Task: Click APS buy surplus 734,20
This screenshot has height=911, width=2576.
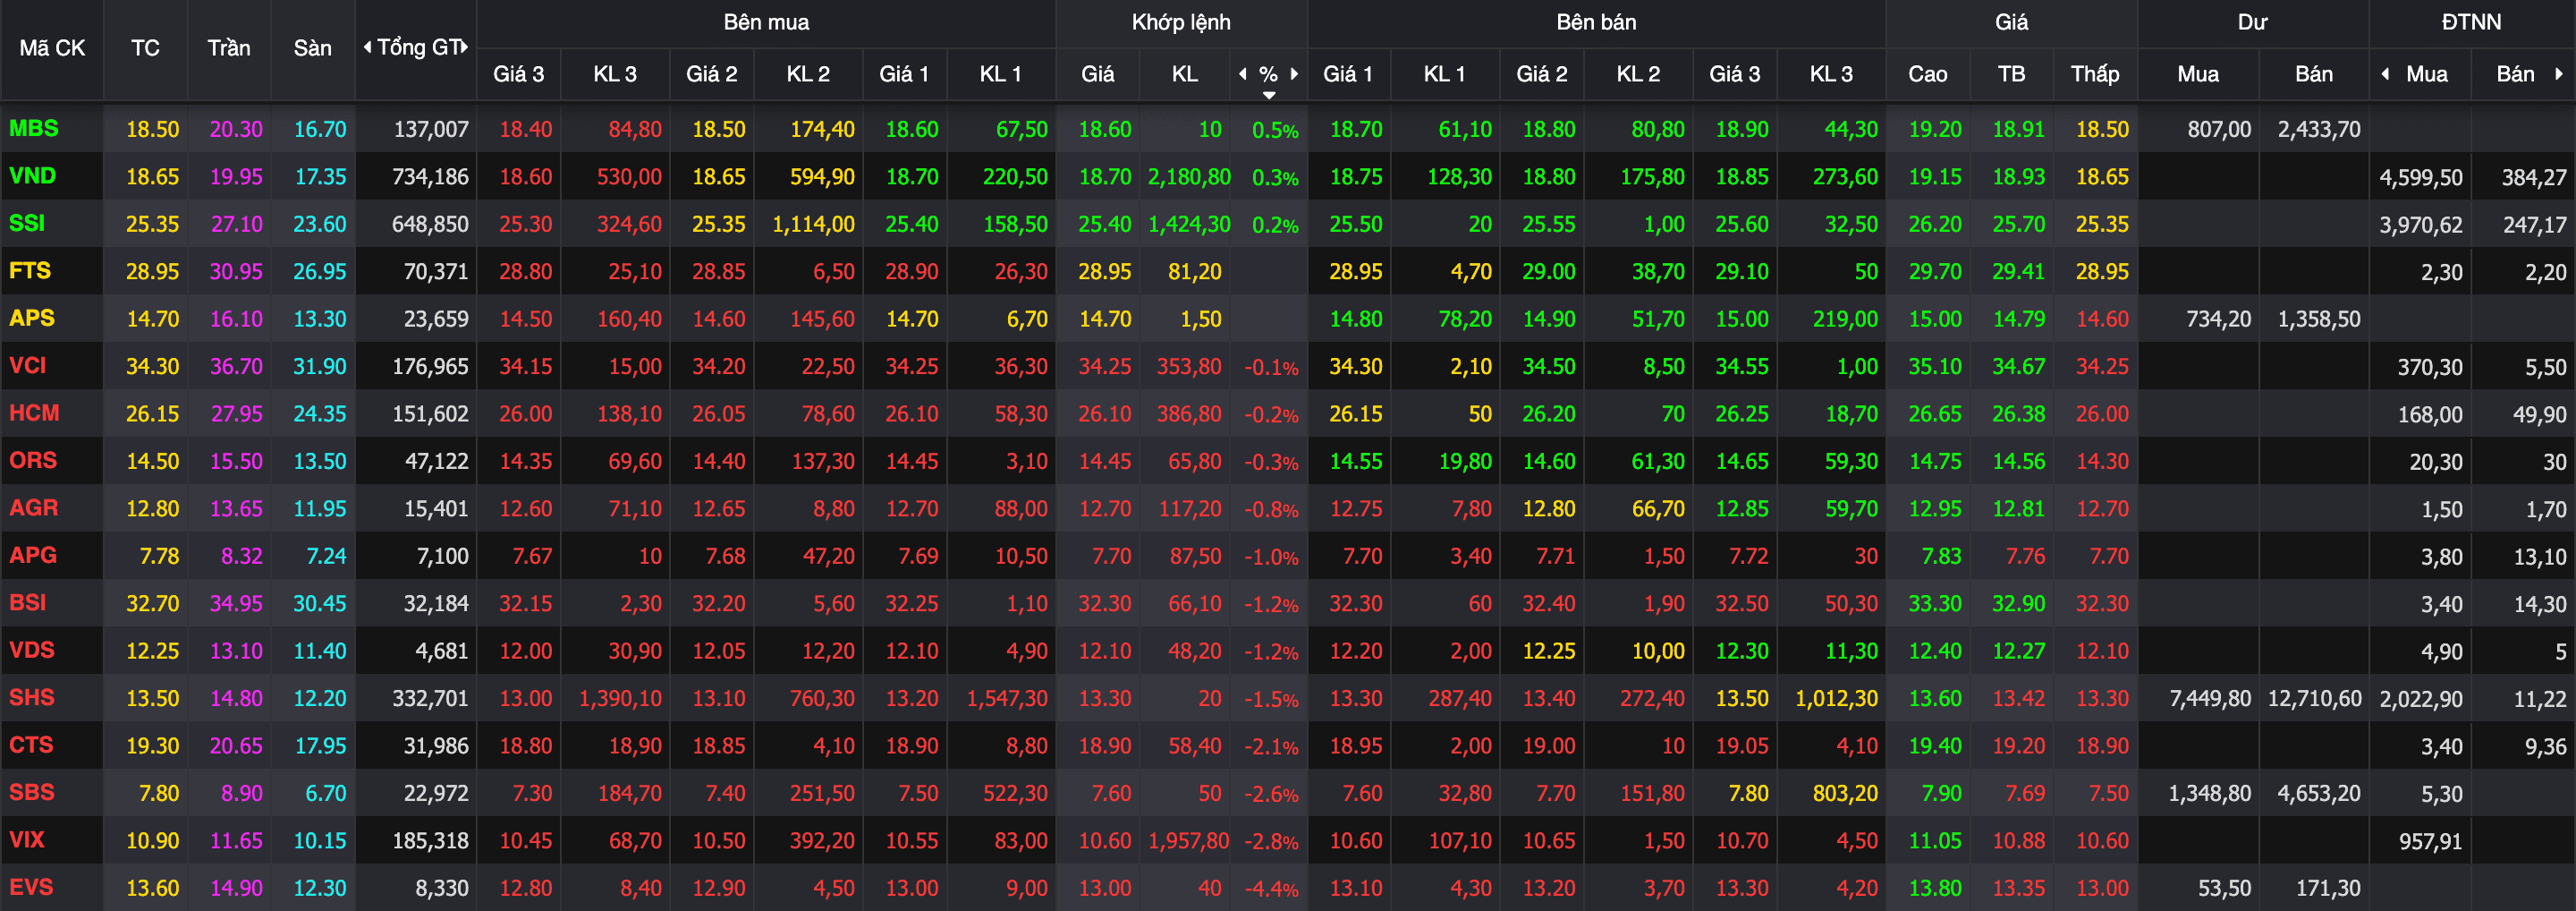Action: point(2217,319)
